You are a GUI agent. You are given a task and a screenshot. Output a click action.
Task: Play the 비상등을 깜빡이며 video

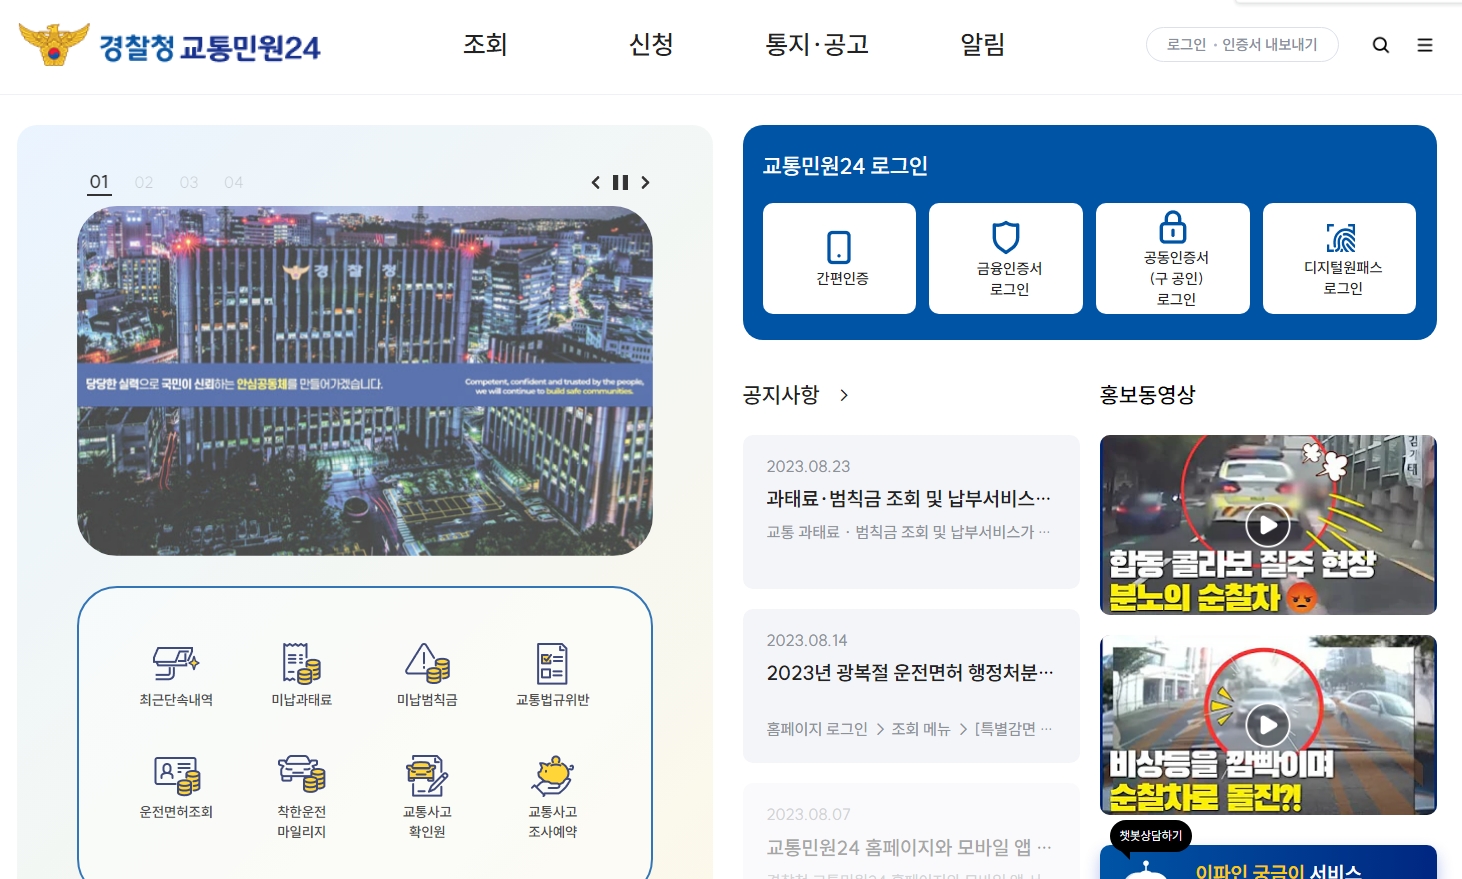pos(1268,724)
